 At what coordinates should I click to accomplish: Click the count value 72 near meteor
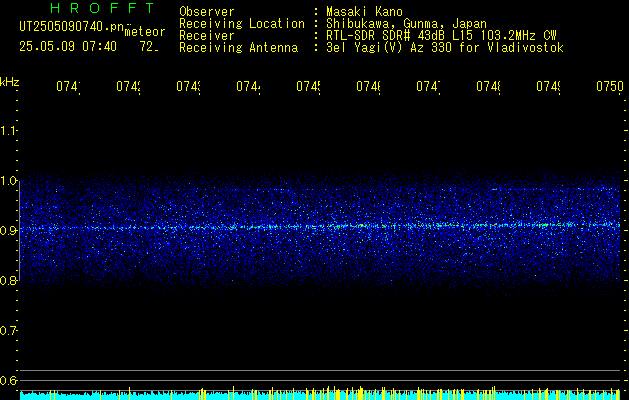point(149,47)
